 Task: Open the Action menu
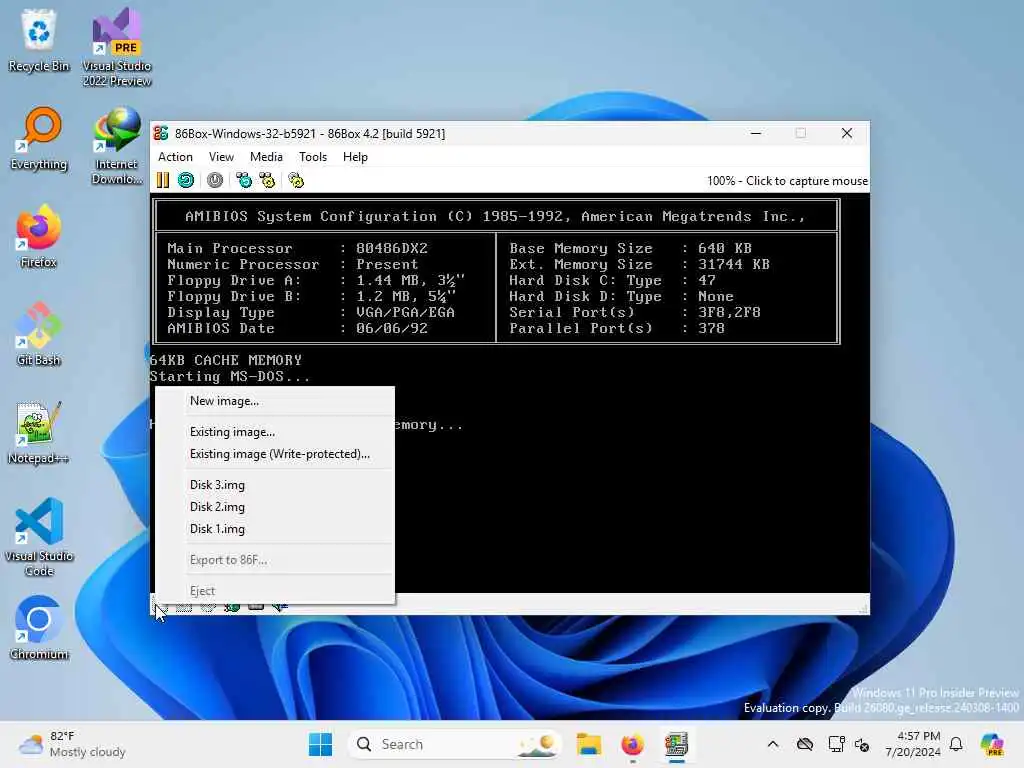[175, 157]
